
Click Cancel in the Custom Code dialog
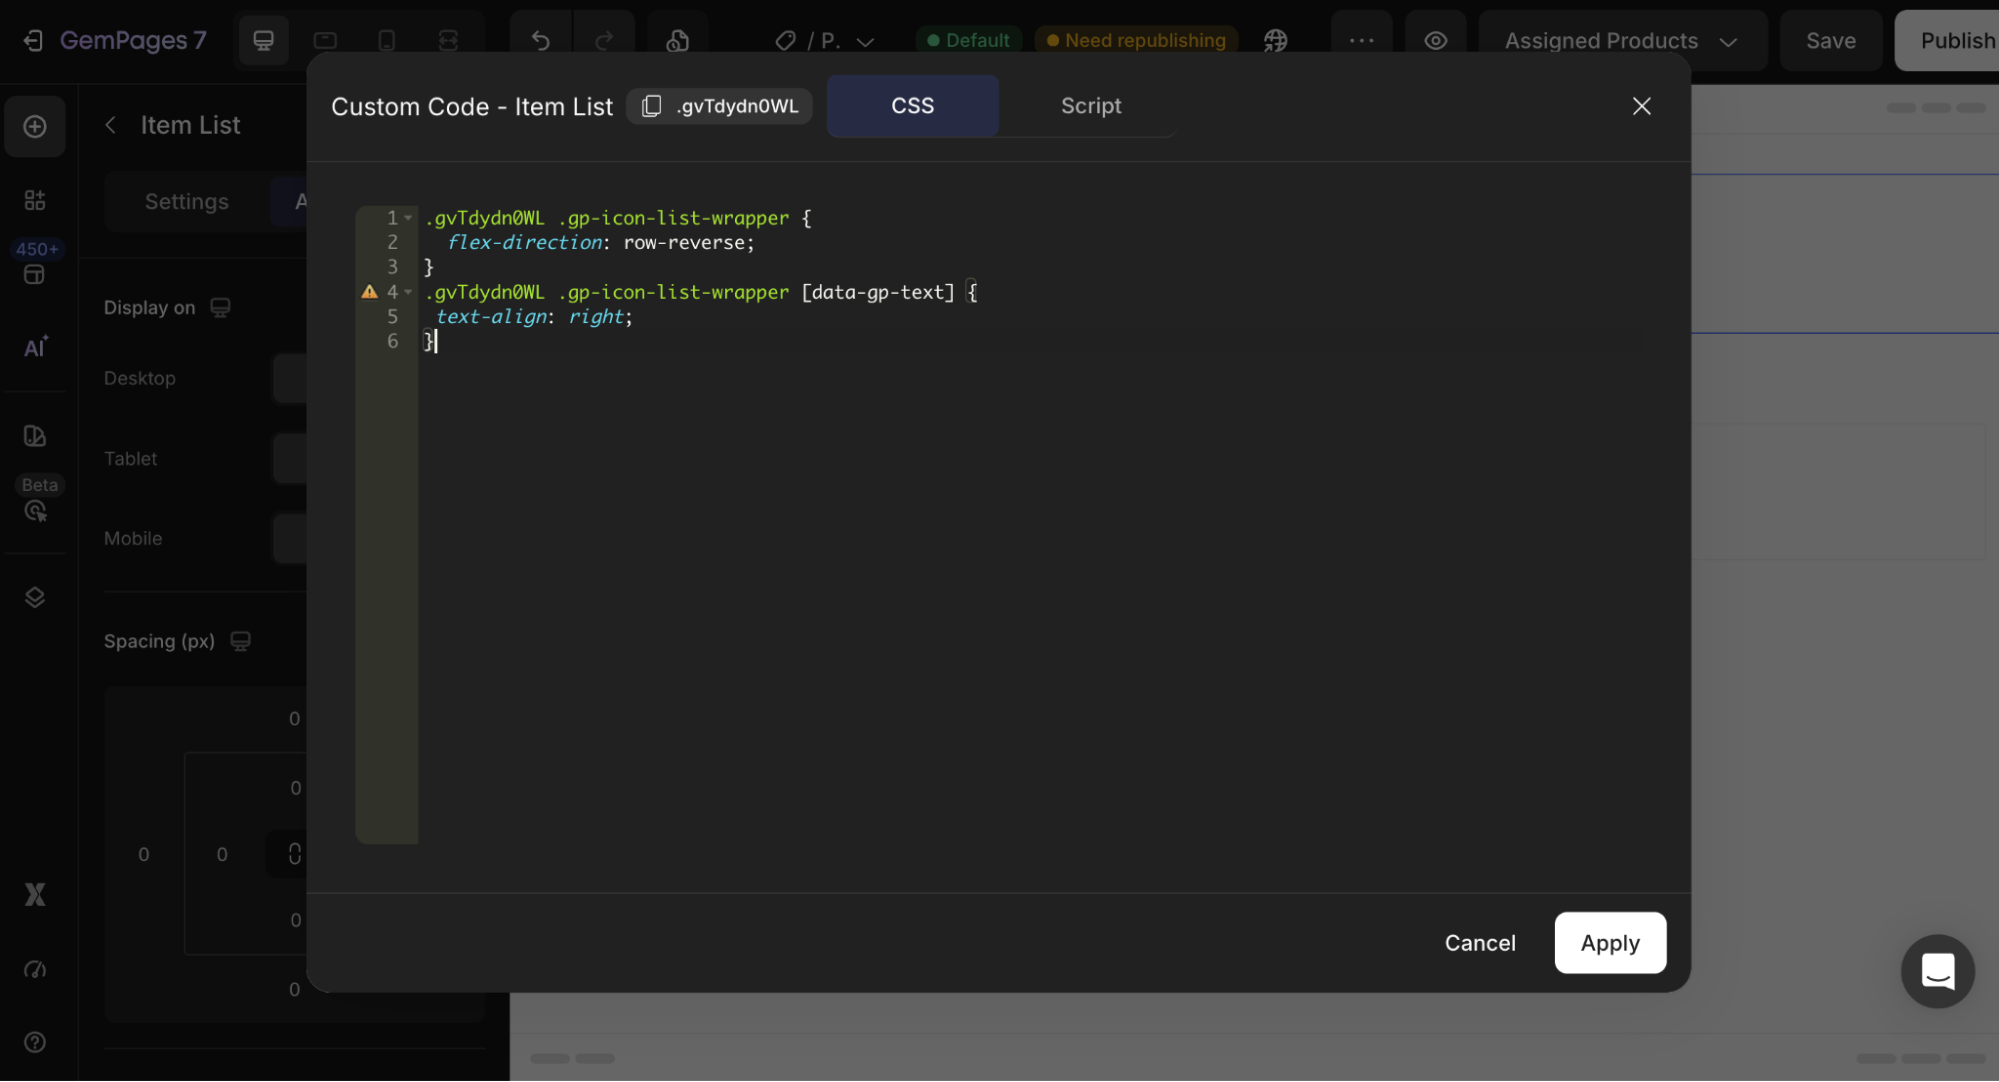tap(1479, 942)
